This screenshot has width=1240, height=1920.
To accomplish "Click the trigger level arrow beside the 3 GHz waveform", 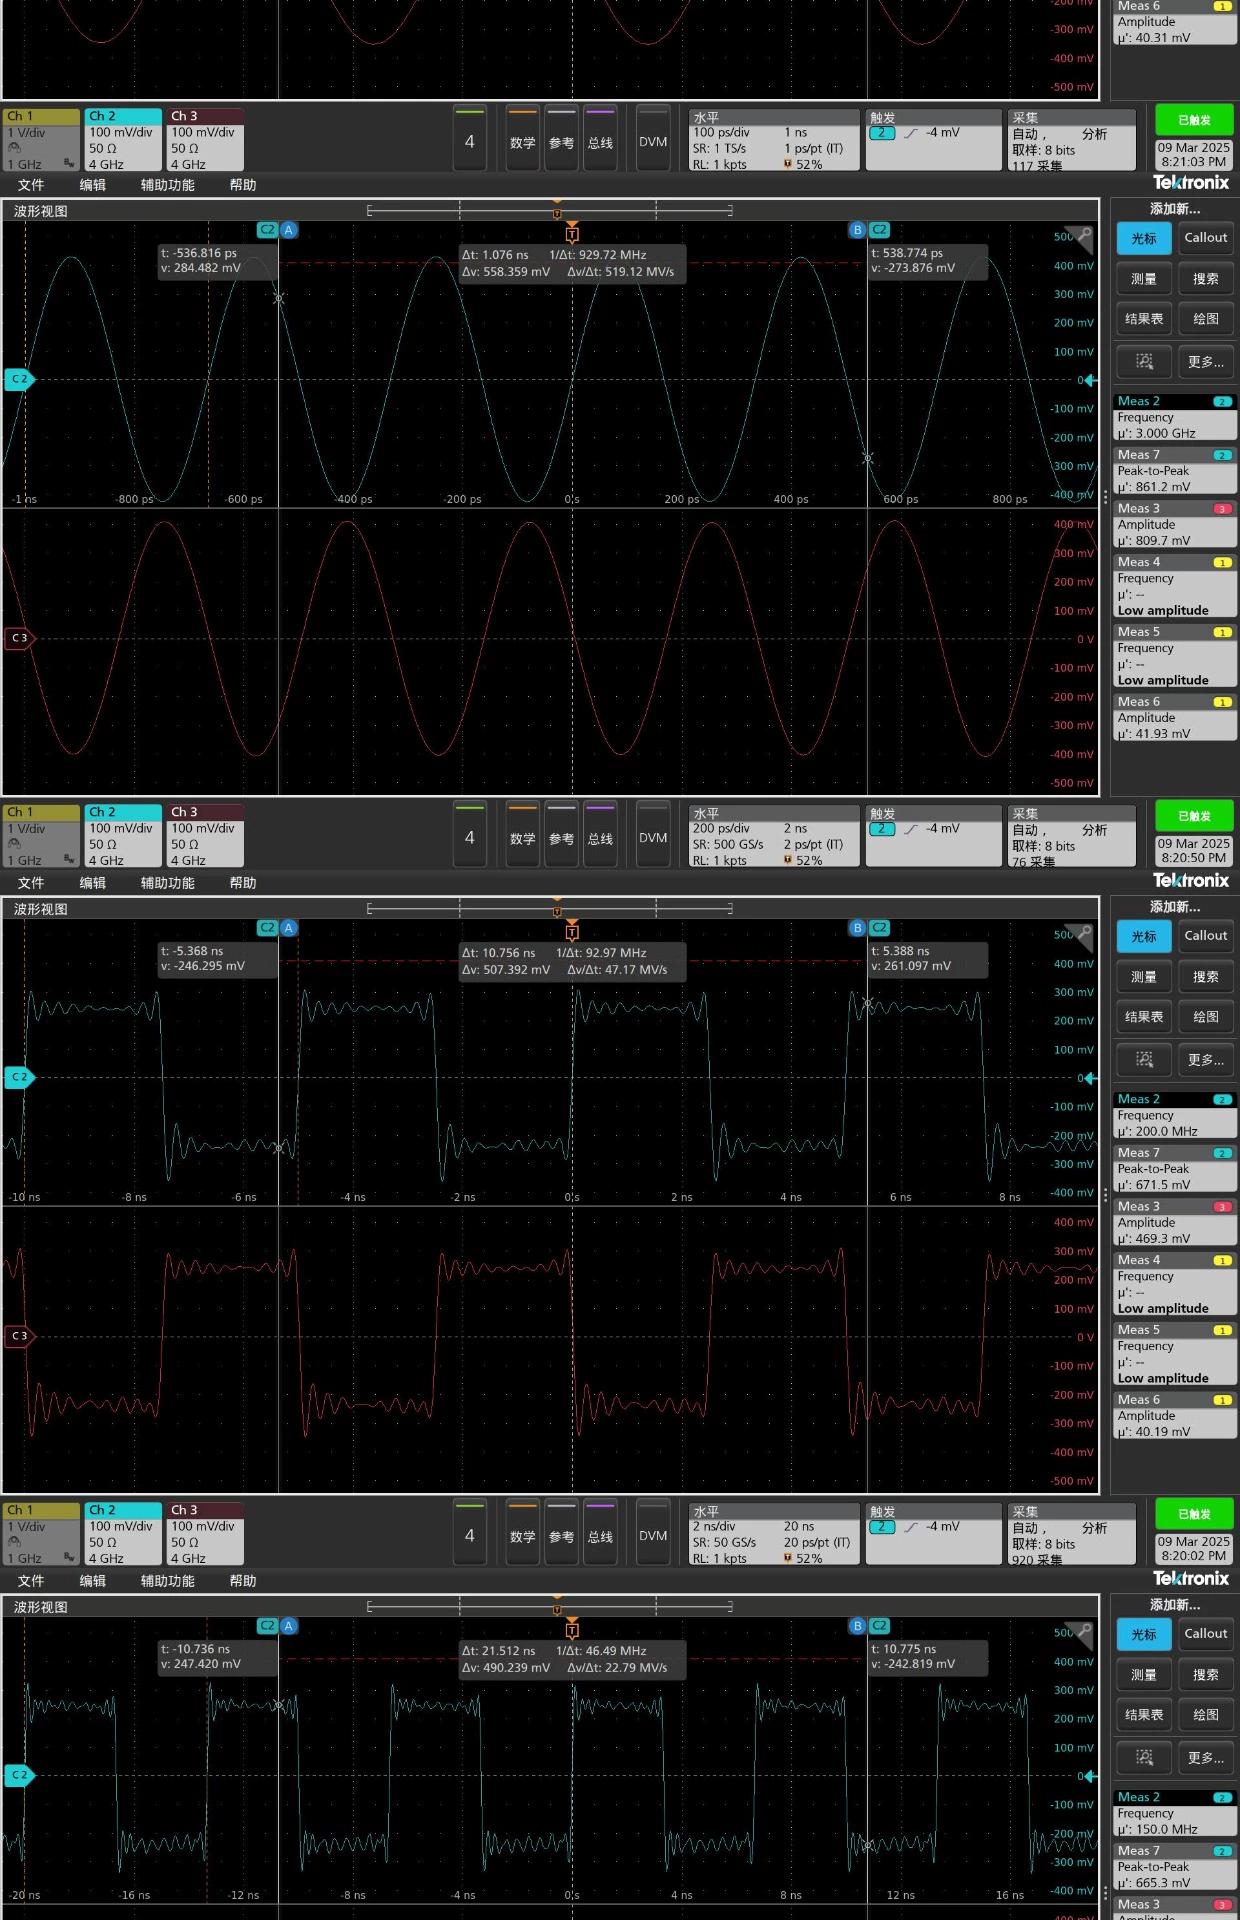I will tap(1090, 380).
